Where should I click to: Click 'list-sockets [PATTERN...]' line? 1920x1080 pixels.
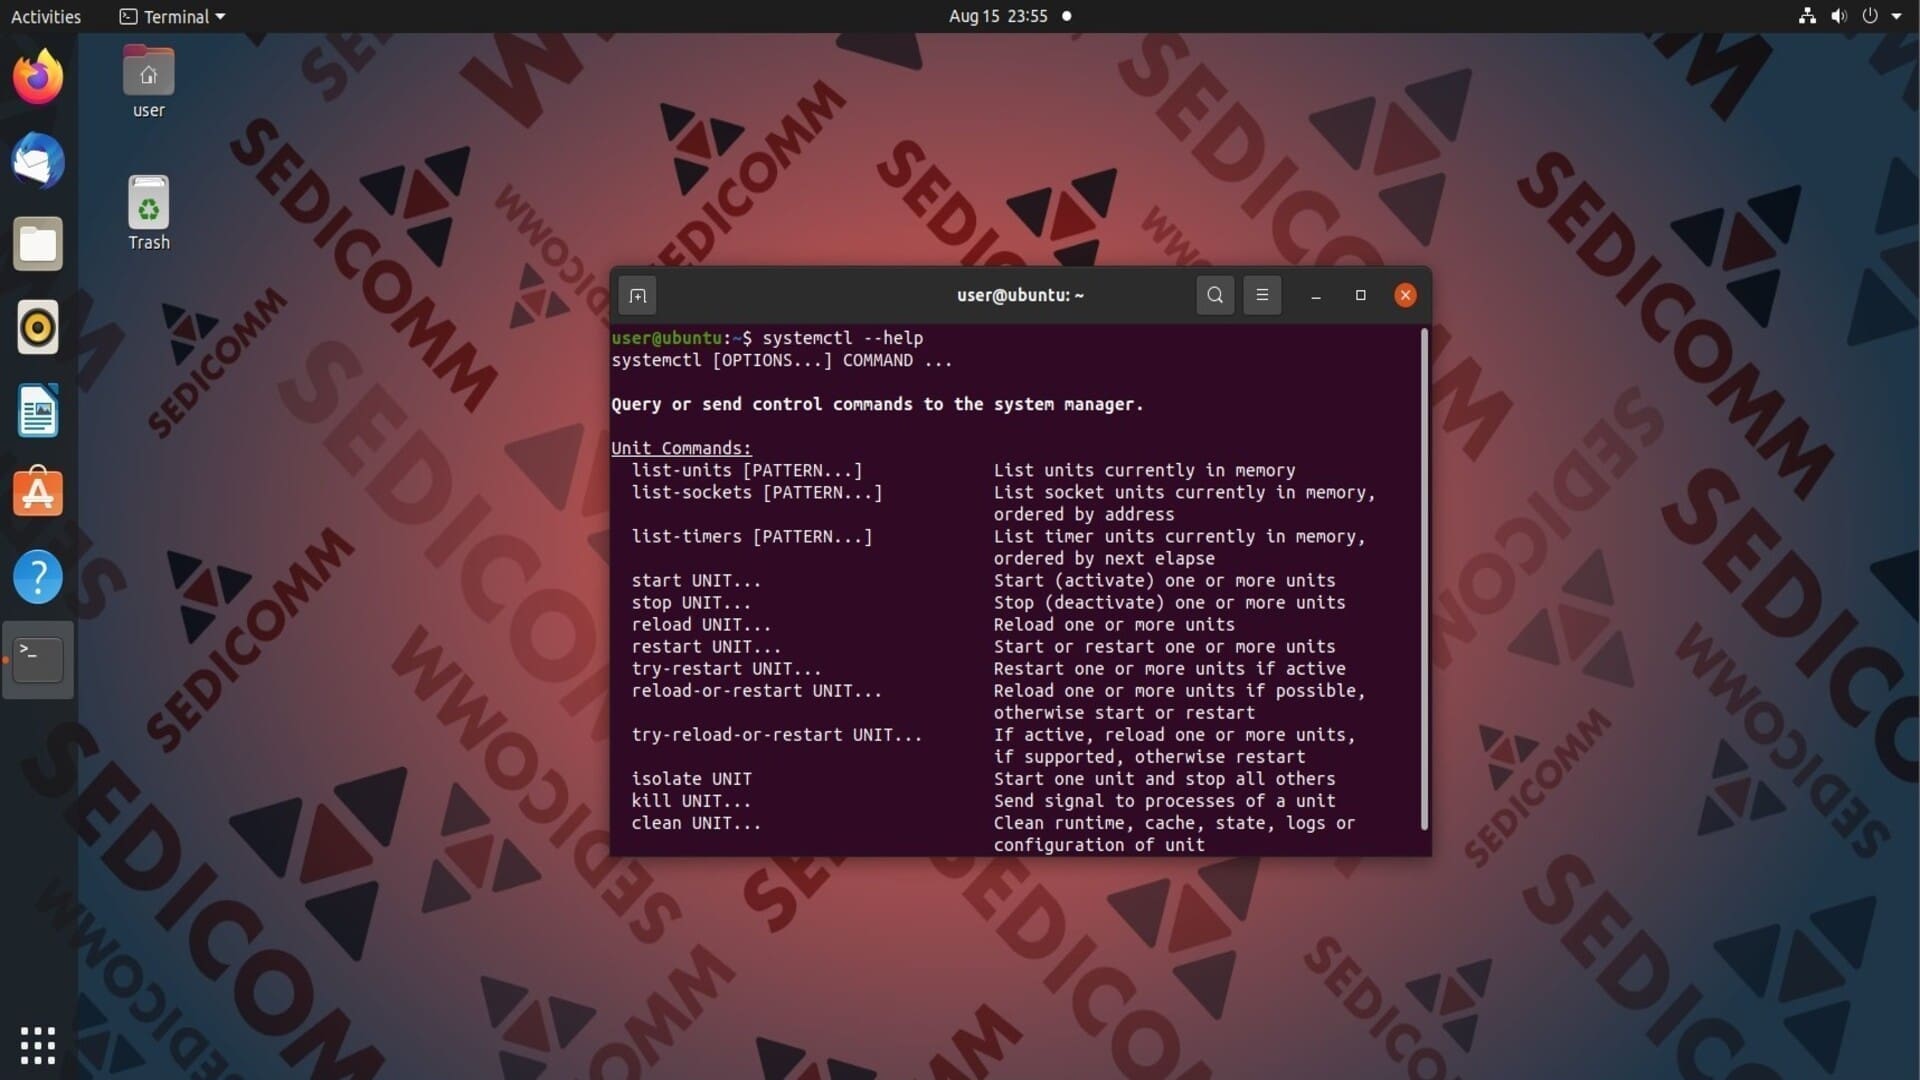tap(756, 492)
